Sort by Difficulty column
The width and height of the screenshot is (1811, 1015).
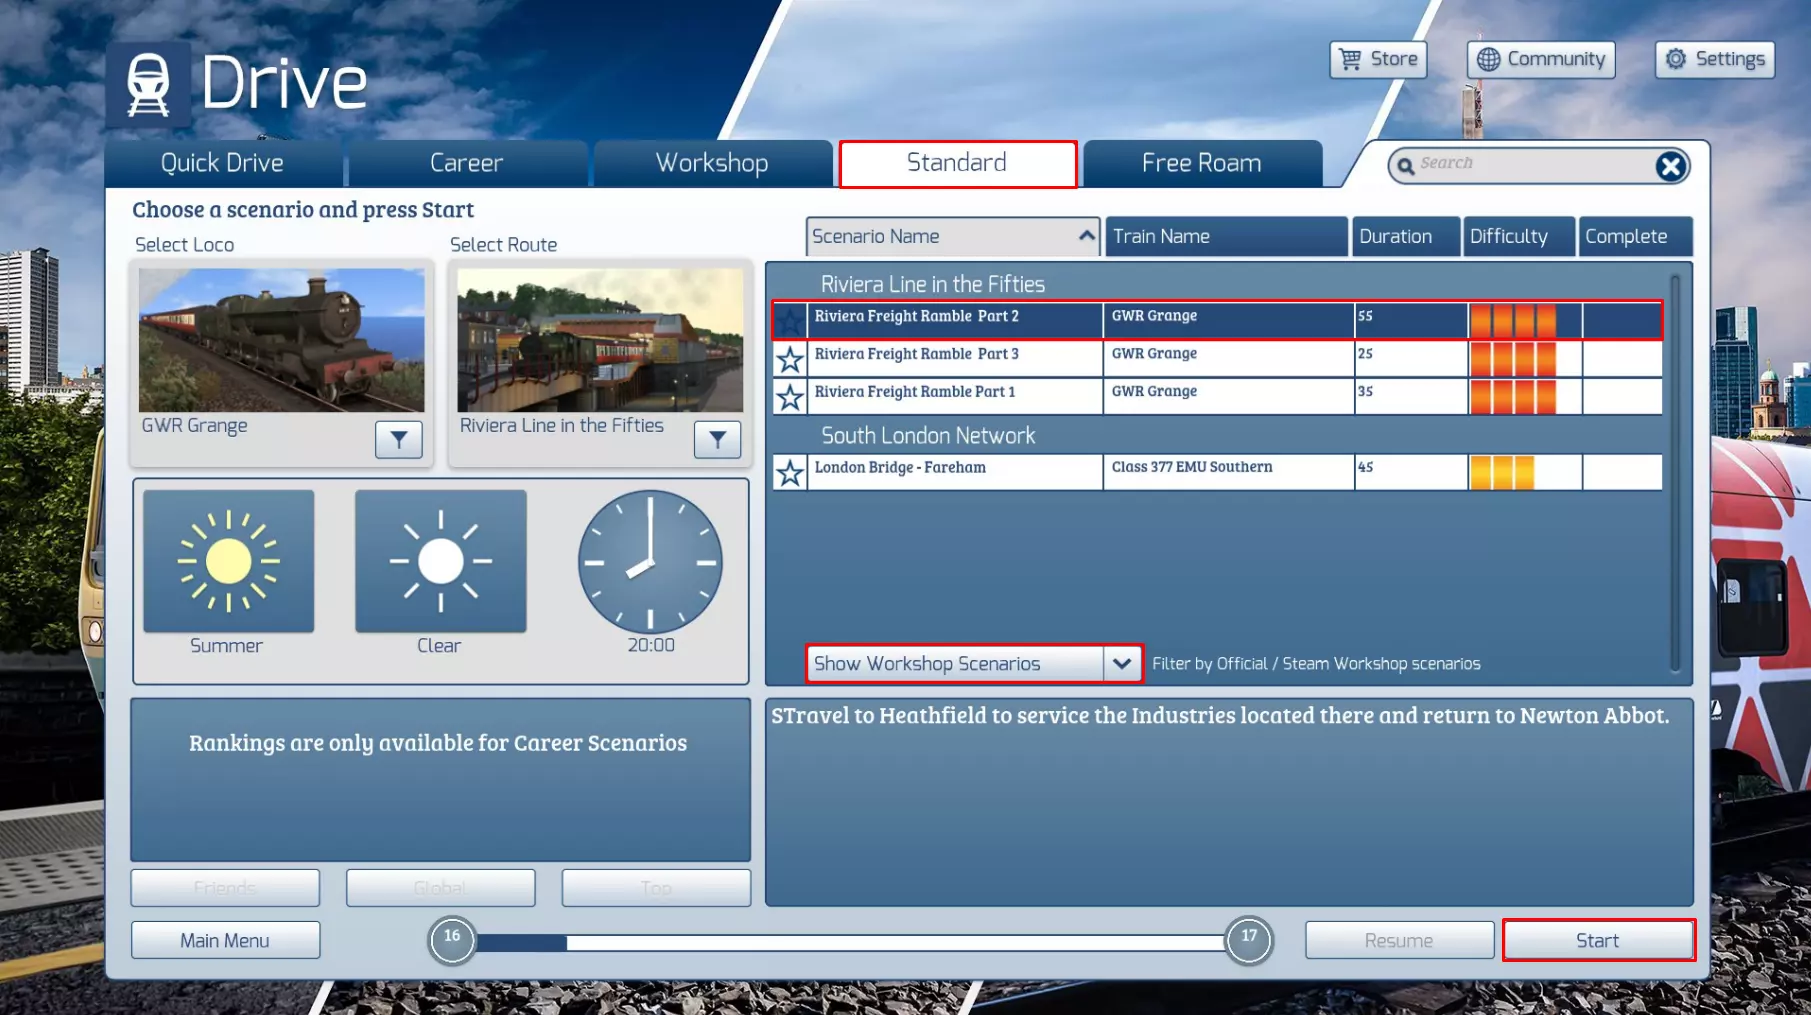coord(1518,237)
